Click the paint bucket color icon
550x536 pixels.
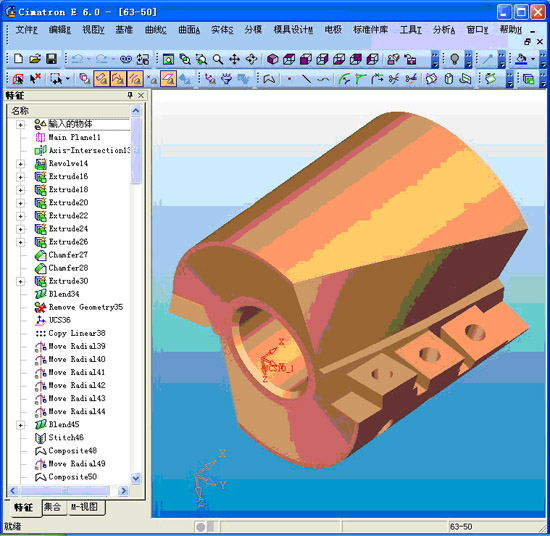[x=521, y=59]
